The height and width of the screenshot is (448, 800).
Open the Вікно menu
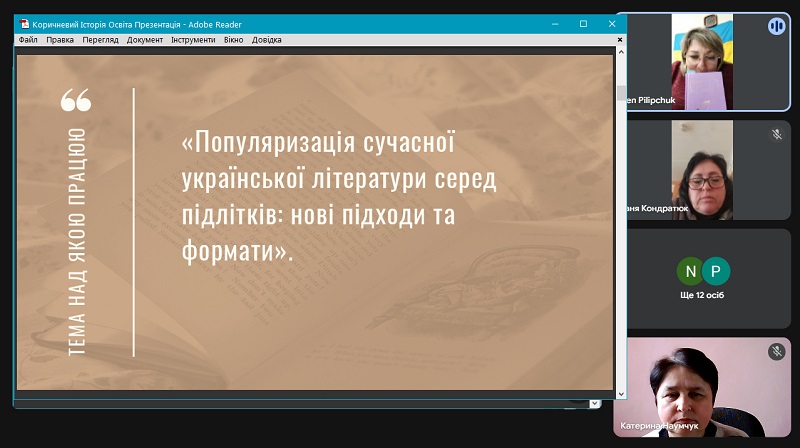[233, 40]
